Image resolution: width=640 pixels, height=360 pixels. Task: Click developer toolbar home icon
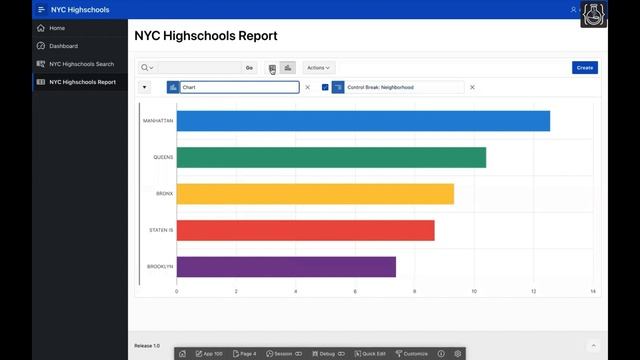click(x=182, y=354)
